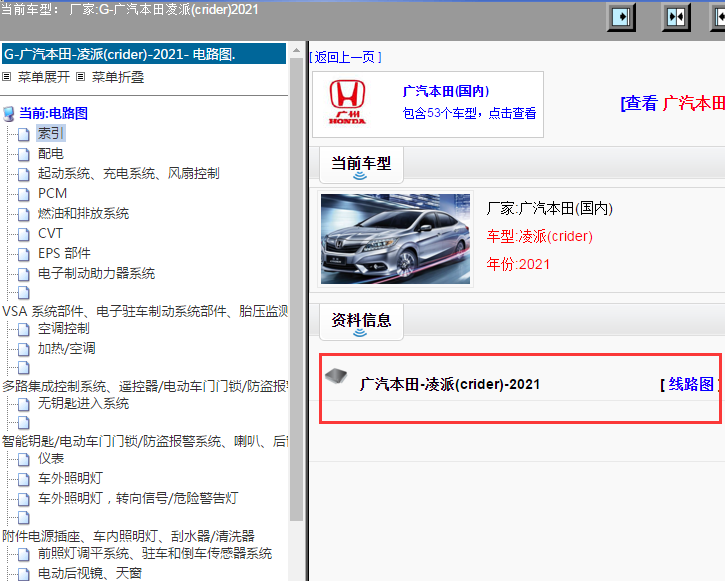Open the 索引 tree item
The image size is (725, 581).
coord(51,134)
